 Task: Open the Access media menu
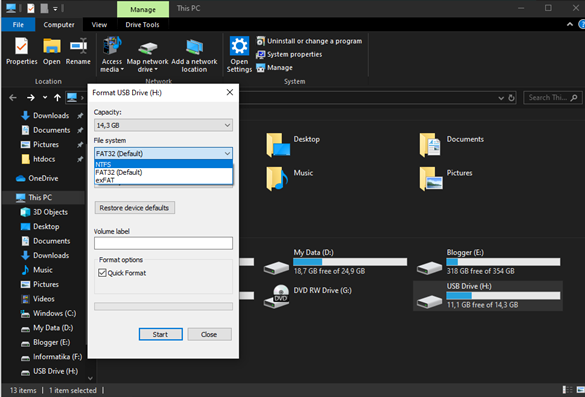coord(112,54)
